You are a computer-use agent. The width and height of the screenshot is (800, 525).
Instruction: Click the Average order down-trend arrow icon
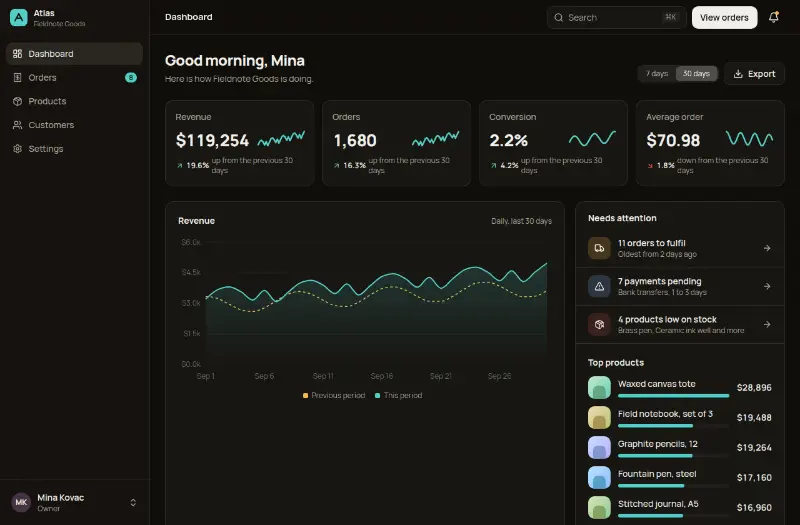coord(650,165)
